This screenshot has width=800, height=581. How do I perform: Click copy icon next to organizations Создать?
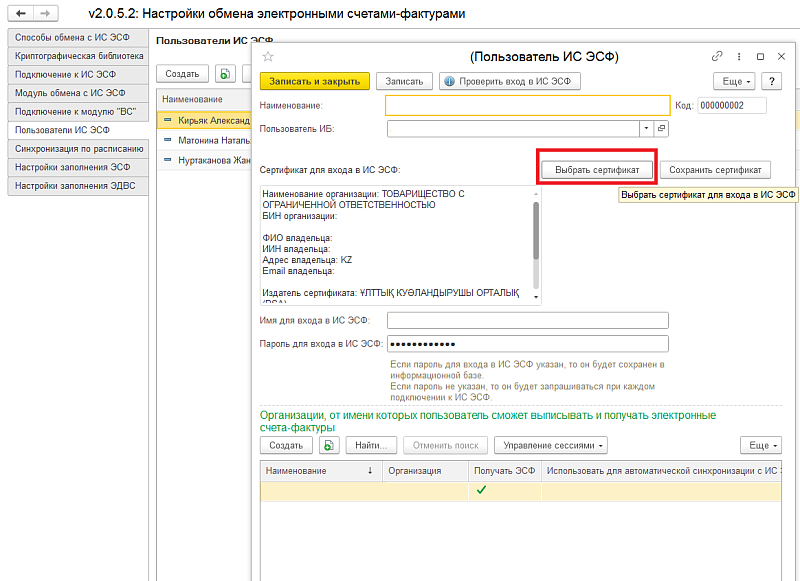click(330, 445)
